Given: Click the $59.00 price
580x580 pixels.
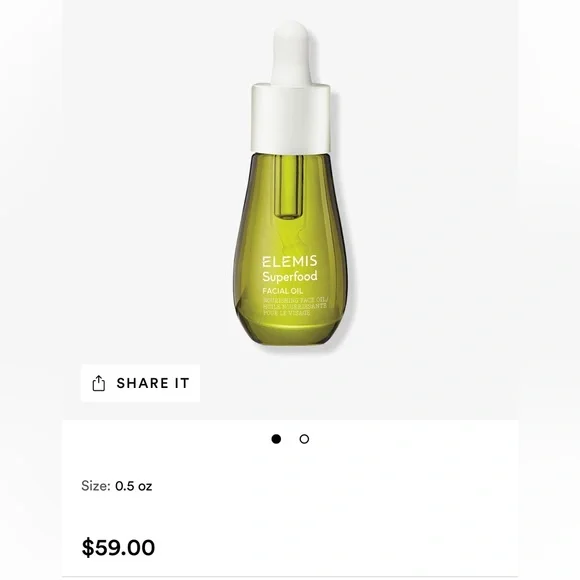Looking at the screenshot, I should 118,547.
